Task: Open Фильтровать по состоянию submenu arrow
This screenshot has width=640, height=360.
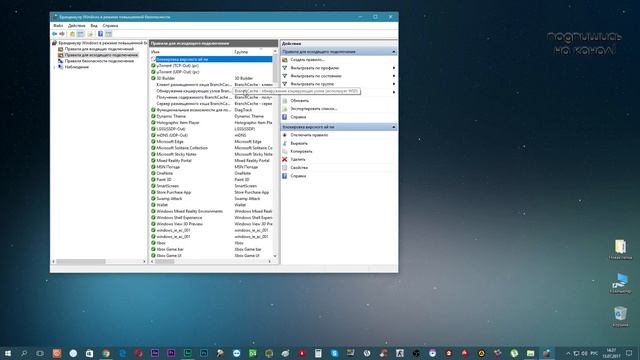Action: click(393, 76)
